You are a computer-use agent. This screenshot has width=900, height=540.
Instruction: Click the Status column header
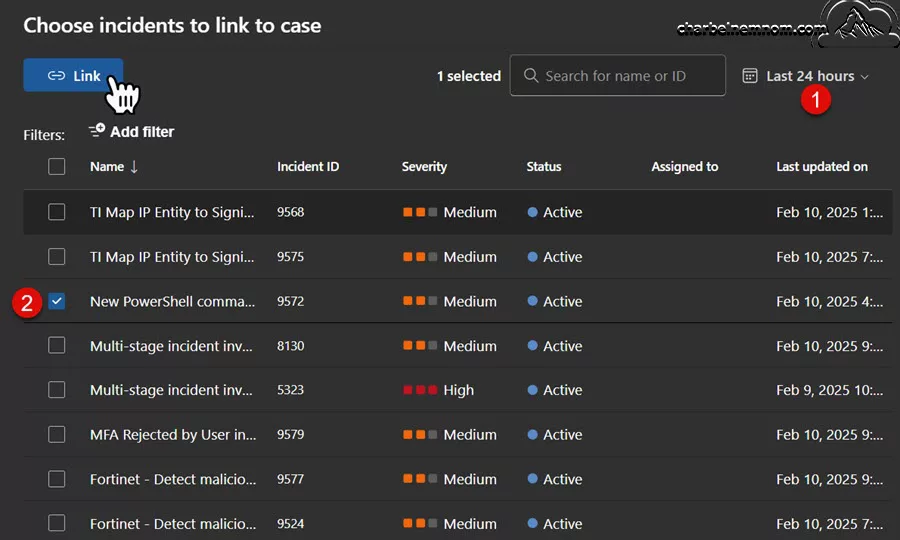544,166
